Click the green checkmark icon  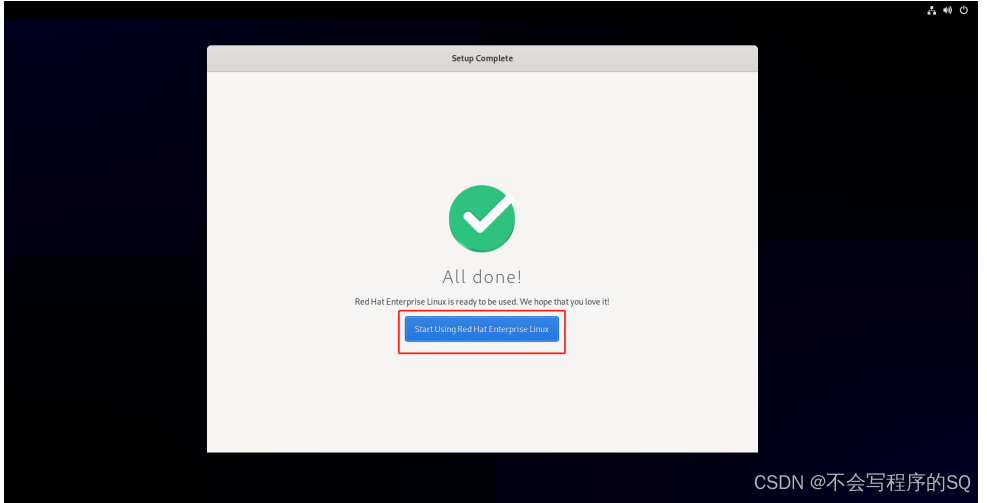[x=482, y=218]
